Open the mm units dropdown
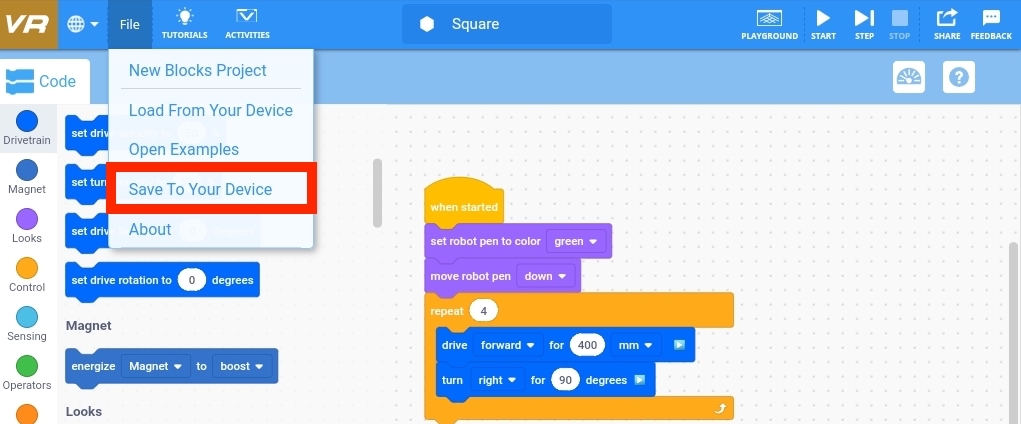This screenshot has height=424, width=1021. pos(636,345)
